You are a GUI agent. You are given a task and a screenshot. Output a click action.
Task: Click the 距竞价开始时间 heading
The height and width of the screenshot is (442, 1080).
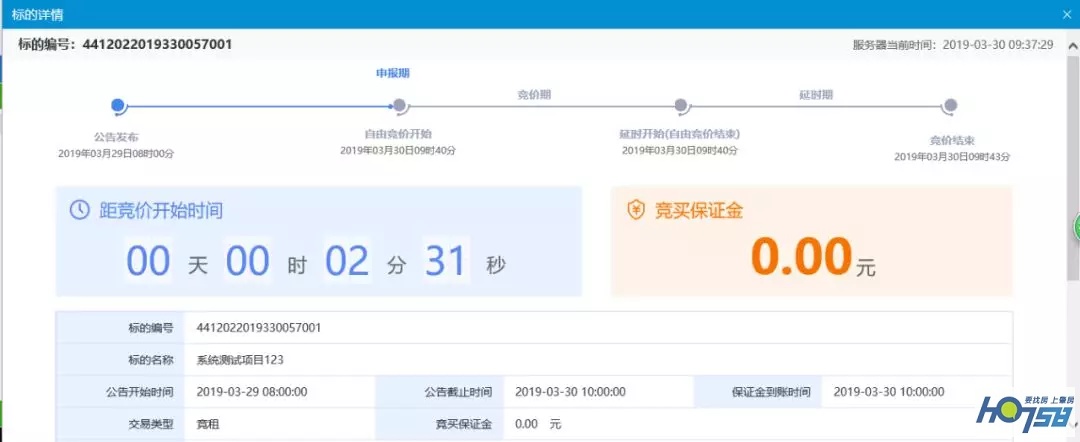[161, 210]
